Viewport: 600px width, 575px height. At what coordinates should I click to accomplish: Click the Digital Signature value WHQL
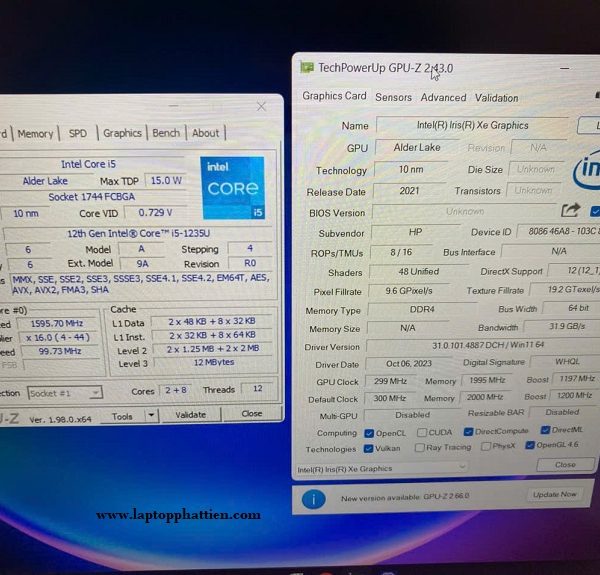(x=567, y=362)
